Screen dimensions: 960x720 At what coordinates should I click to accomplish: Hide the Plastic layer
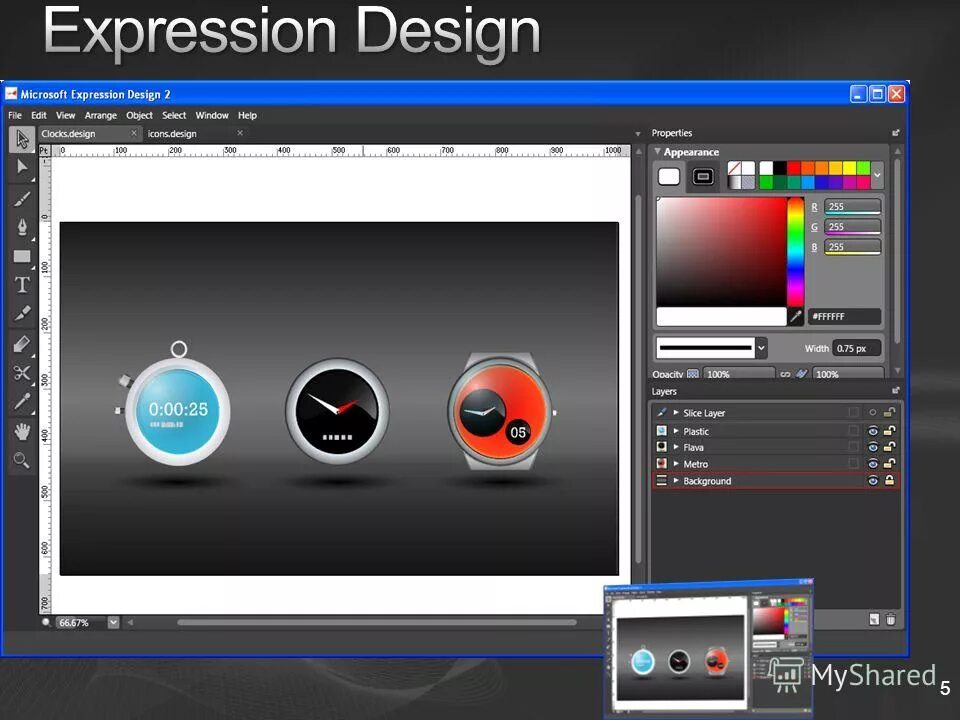pos(873,431)
